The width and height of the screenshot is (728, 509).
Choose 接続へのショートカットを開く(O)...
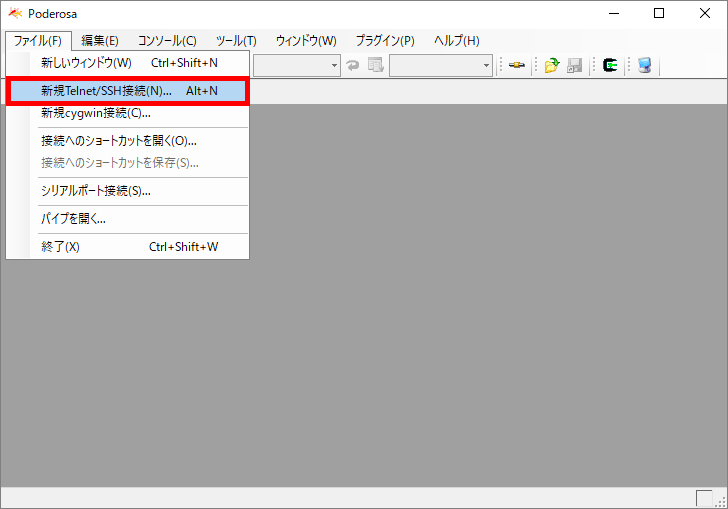[x=128, y=141]
